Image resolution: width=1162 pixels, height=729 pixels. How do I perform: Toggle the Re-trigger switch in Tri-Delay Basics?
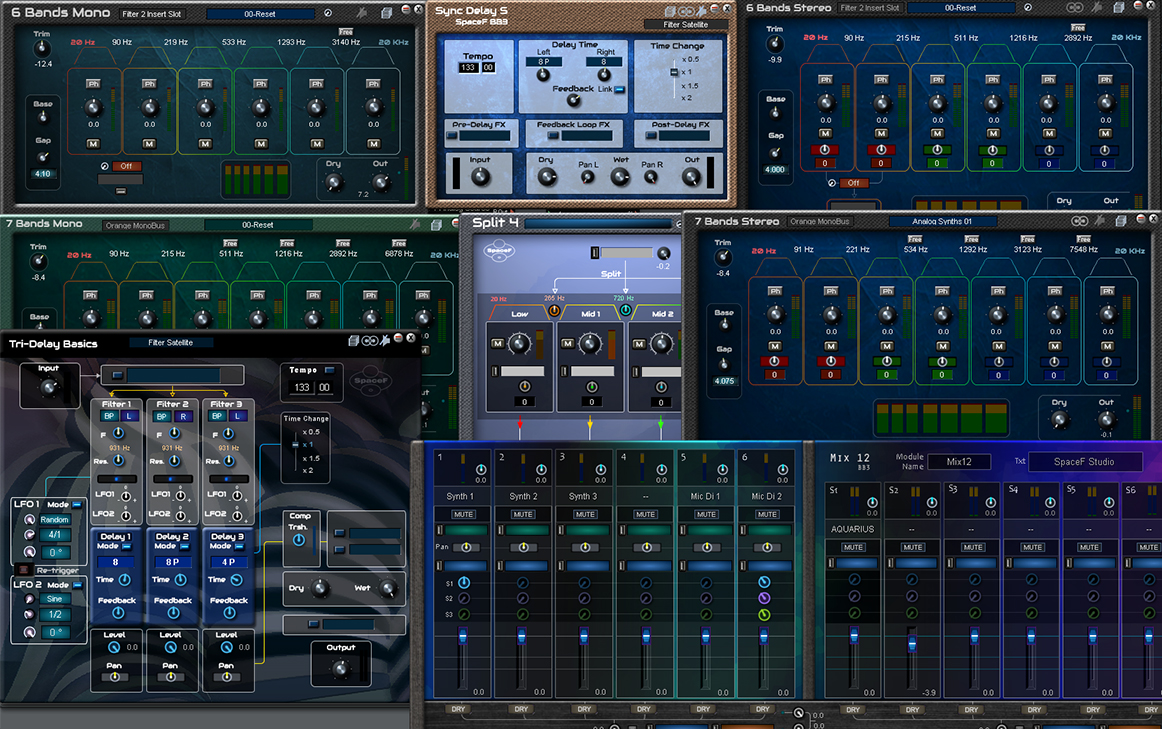click(x=23, y=570)
